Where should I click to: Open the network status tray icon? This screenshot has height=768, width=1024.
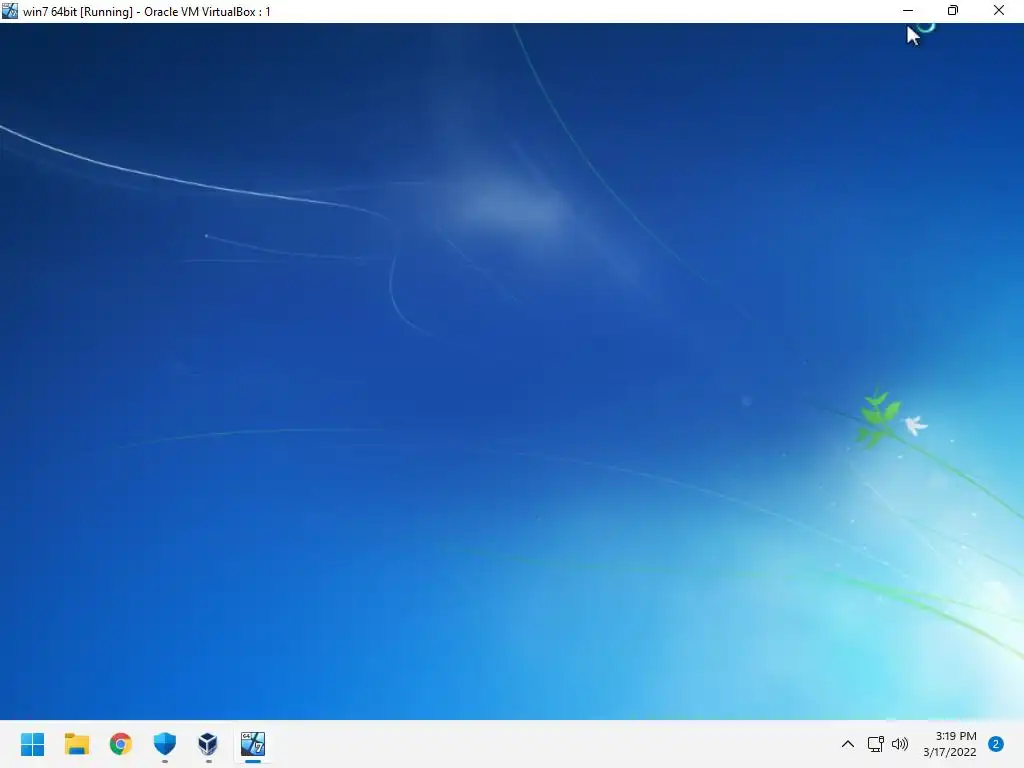point(875,744)
